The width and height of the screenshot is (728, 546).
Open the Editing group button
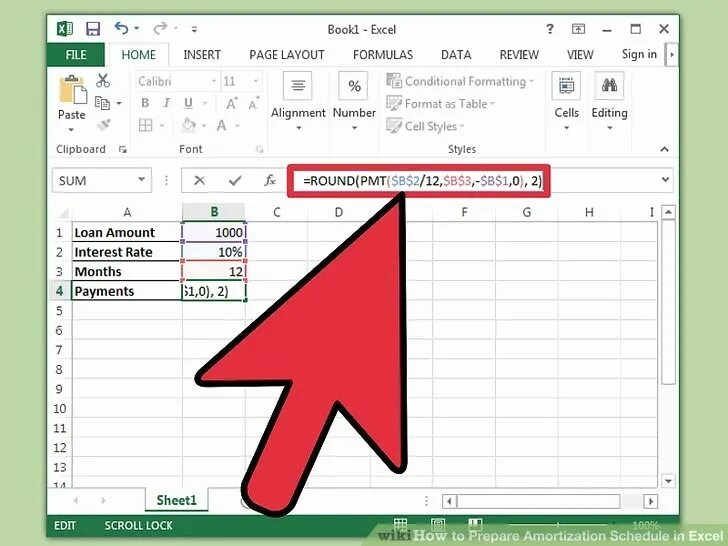[609, 101]
